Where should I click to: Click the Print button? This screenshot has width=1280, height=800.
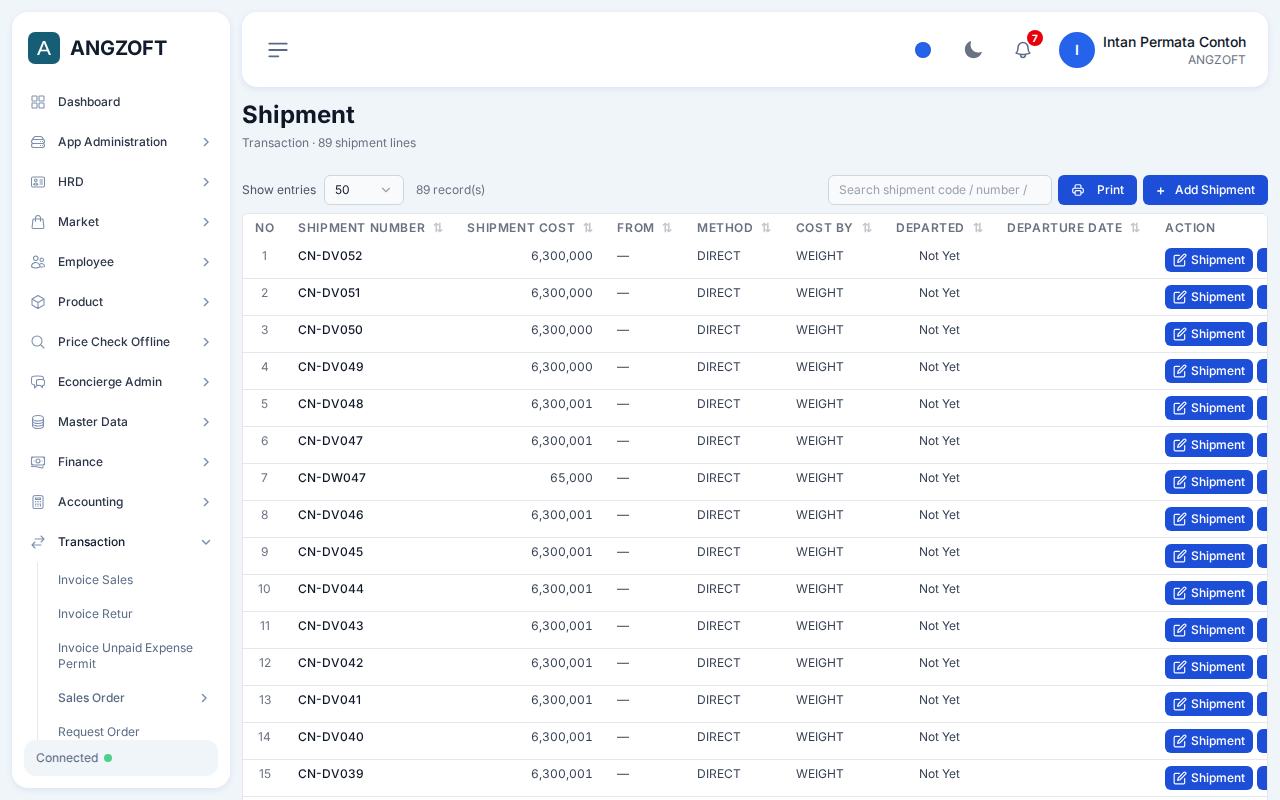click(x=1097, y=190)
